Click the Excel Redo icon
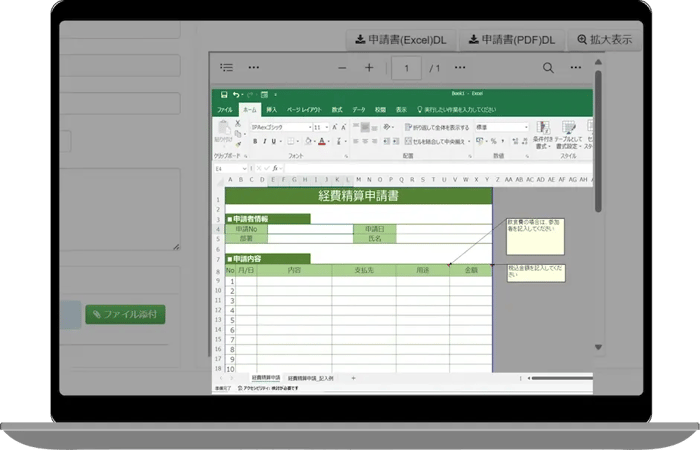The image size is (700, 450). 250,95
